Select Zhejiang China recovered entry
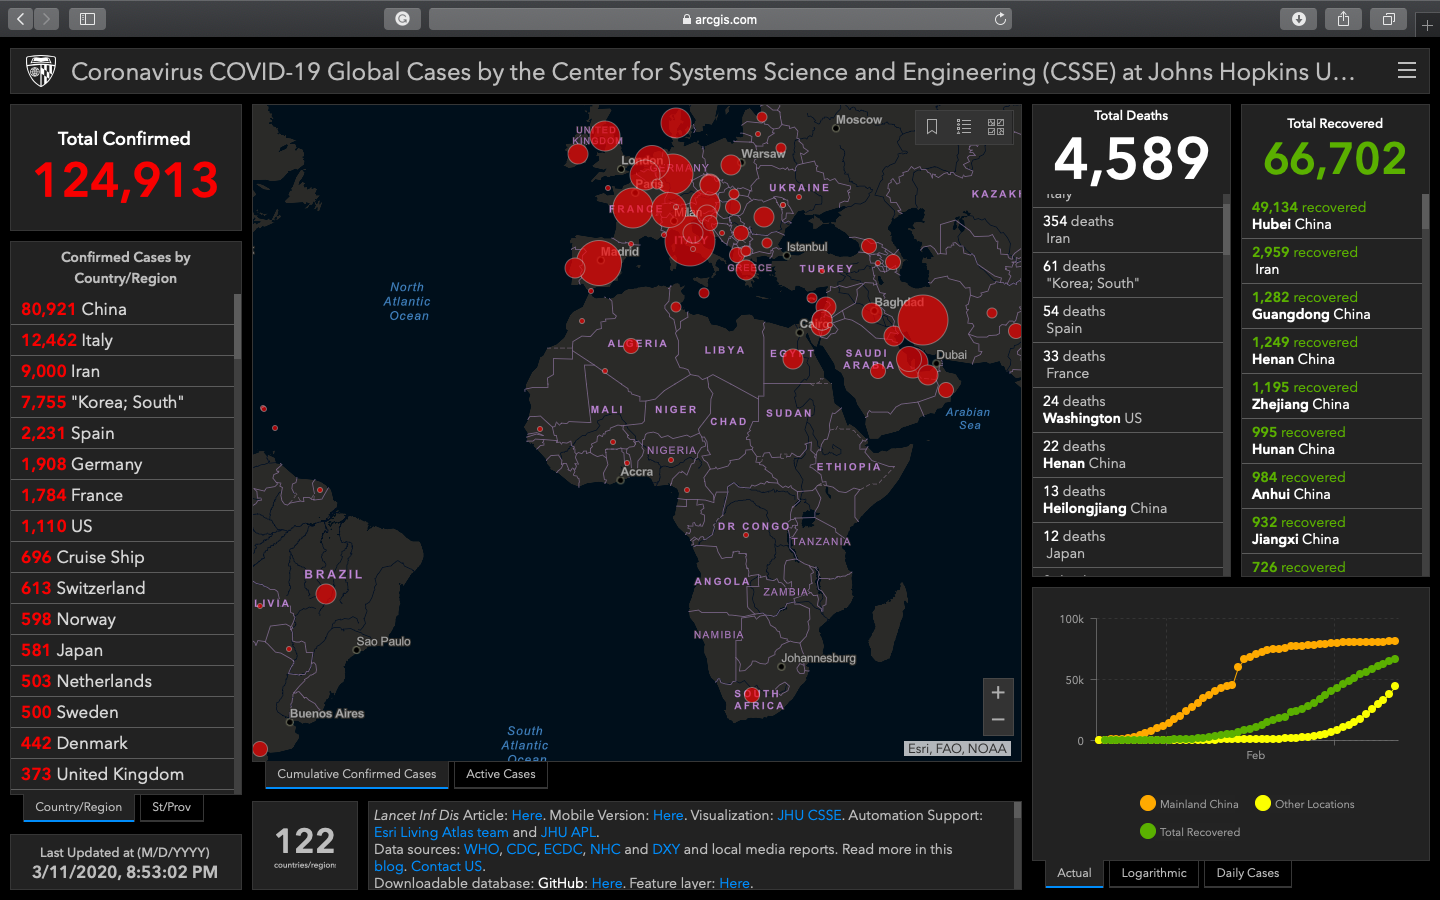The height and width of the screenshot is (900, 1440). [1331, 396]
